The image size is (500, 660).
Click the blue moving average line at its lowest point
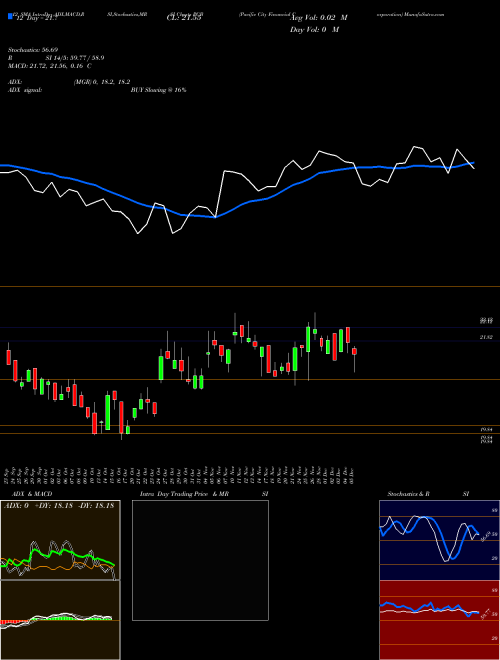pyautogui.click(x=215, y=217)
